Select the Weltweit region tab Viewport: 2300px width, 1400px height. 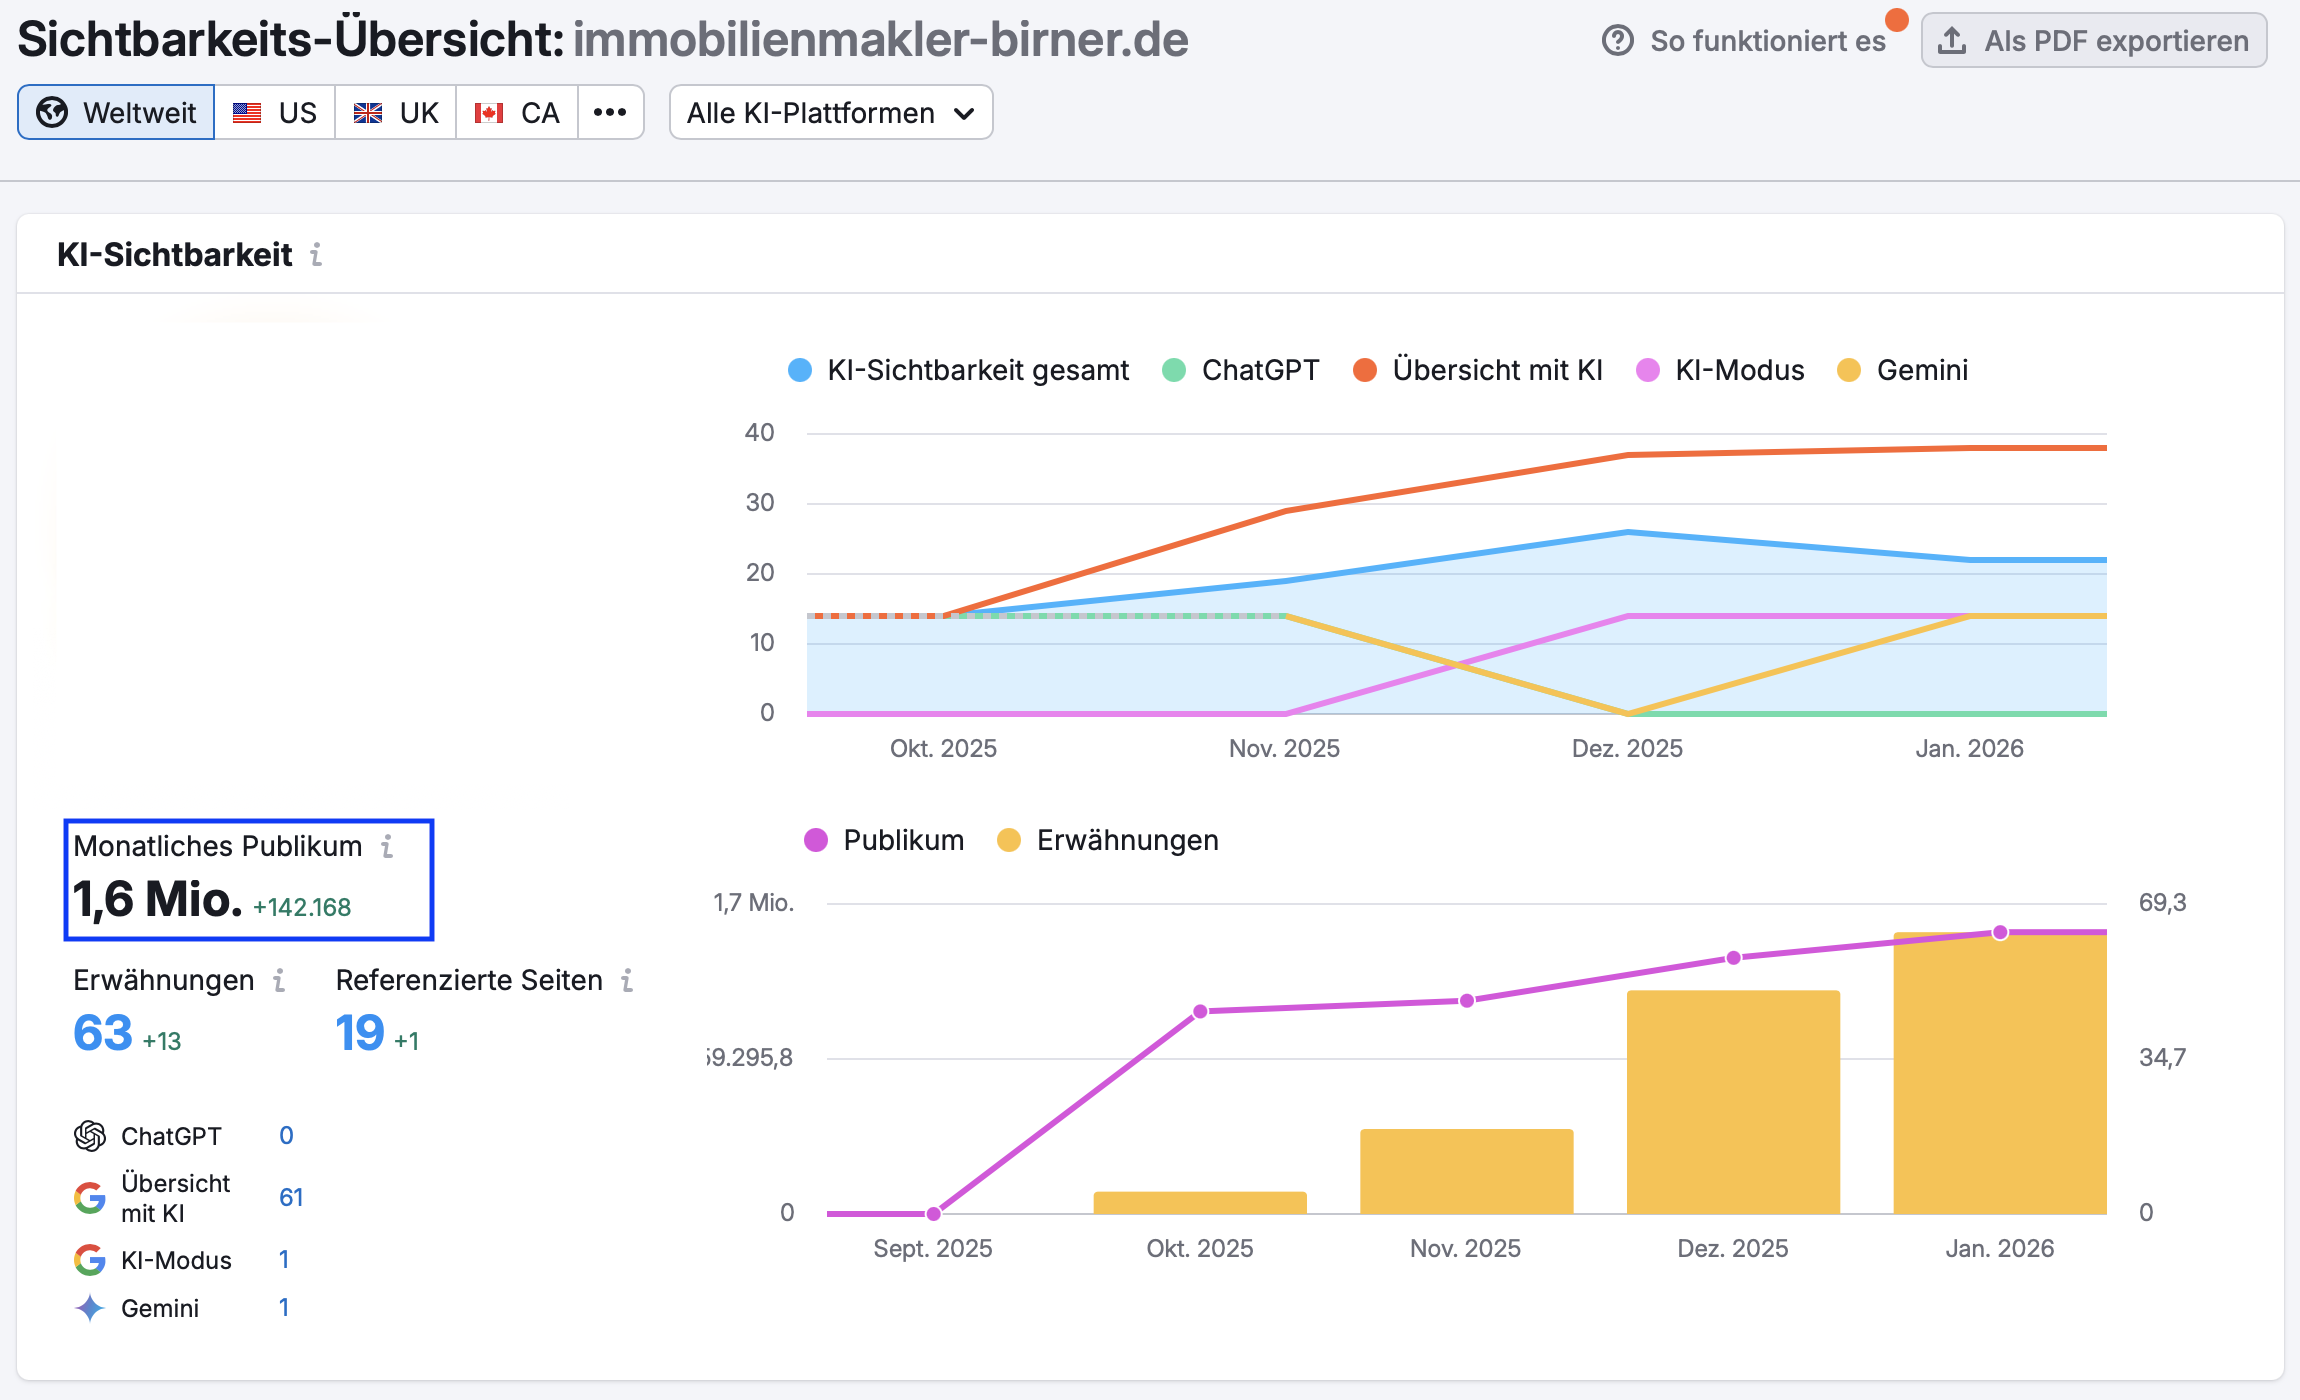click(x=116, y=113)
